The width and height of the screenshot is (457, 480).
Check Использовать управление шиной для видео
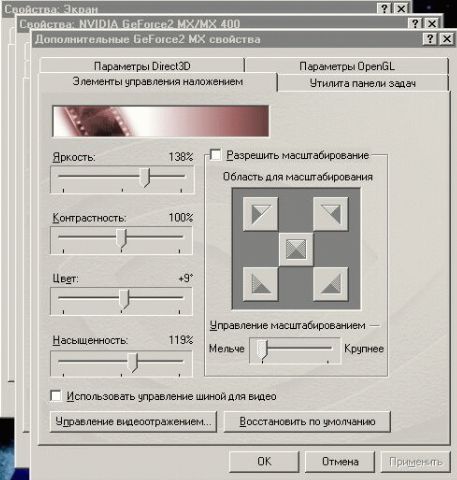(x=56, y=396)
